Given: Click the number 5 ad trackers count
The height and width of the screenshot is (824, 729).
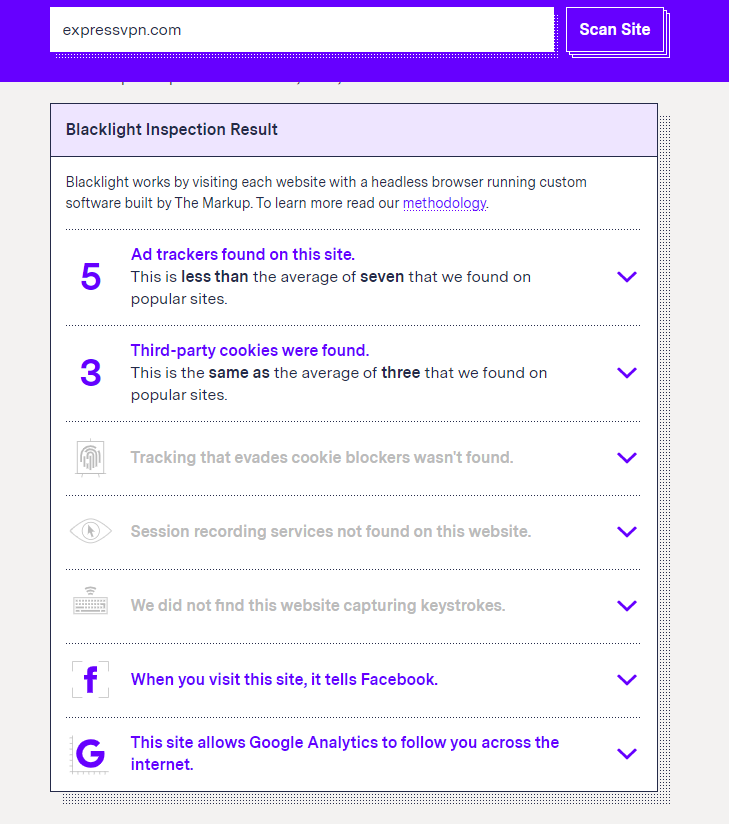Looking at the screenshot, I should 90,277.
